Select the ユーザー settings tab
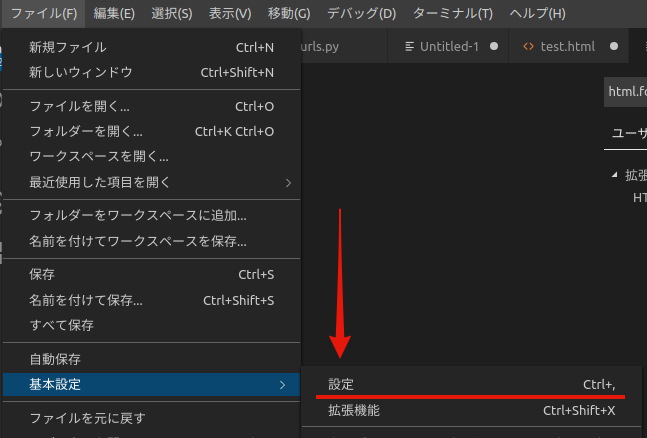This screenshot has width=647, height=438. point(629,133)
